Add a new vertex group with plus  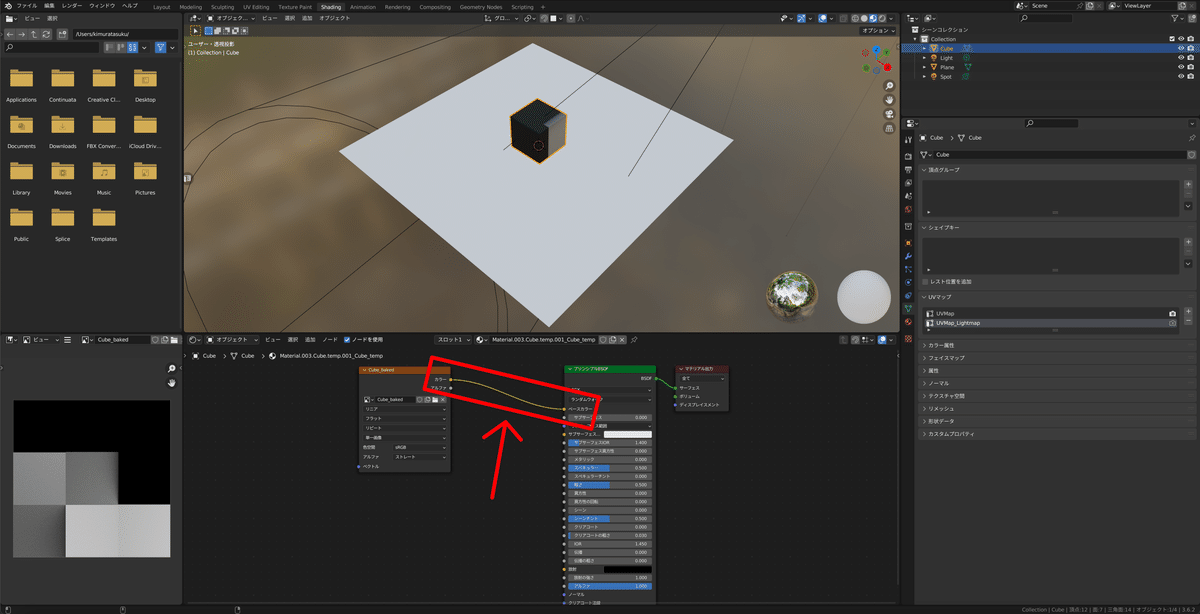pos(1187,185)
